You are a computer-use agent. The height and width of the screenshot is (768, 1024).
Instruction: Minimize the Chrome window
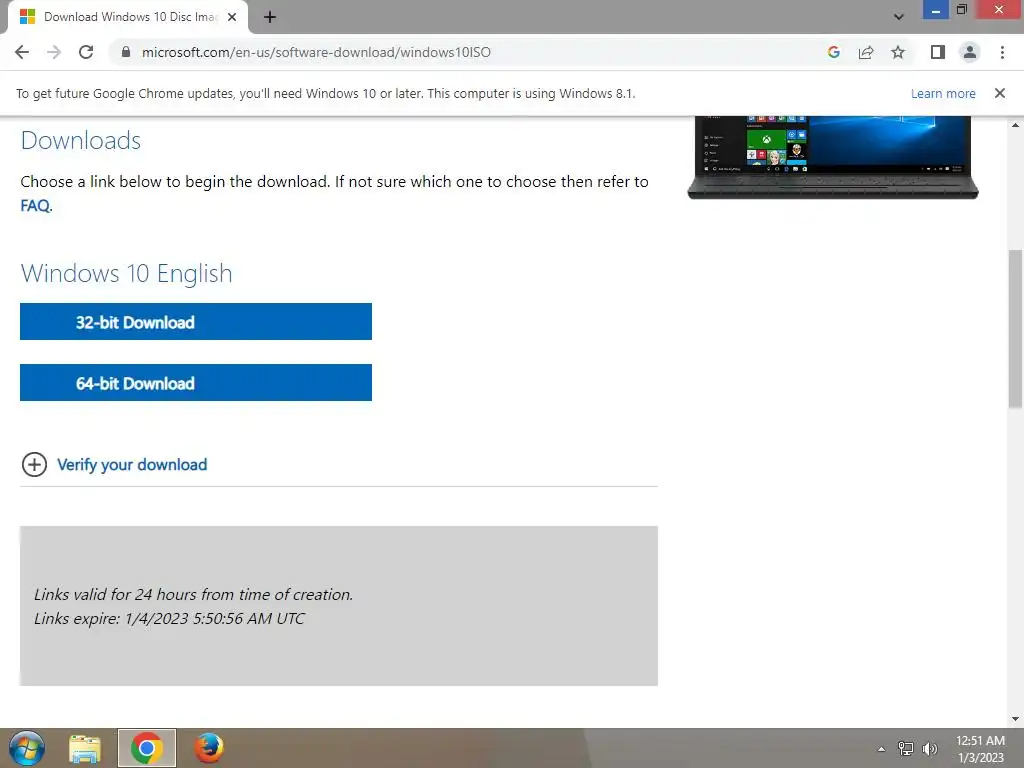pyautogui.click(x=935, y=10)
